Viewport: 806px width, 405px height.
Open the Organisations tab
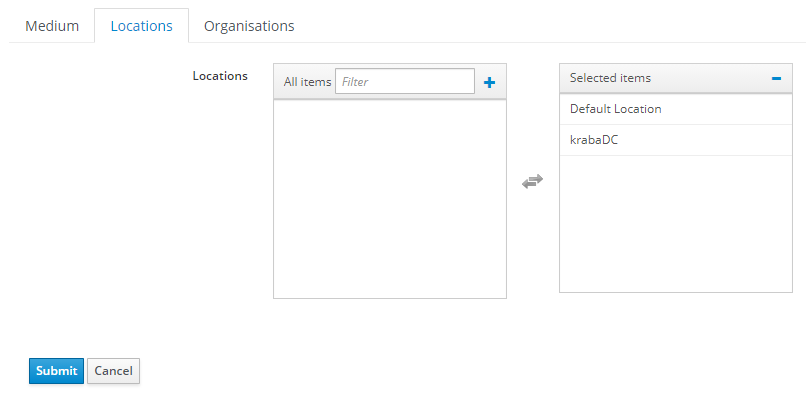249,26
